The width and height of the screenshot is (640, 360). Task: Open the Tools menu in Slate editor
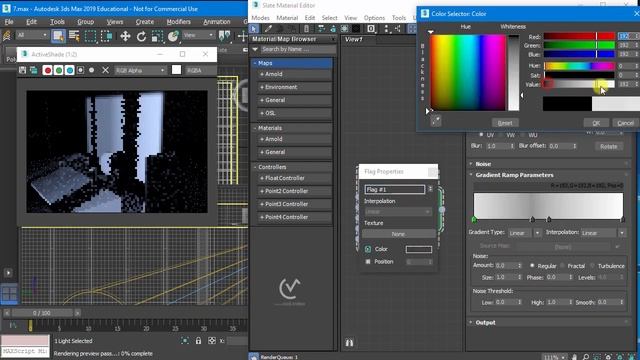(x=399, y=18)
